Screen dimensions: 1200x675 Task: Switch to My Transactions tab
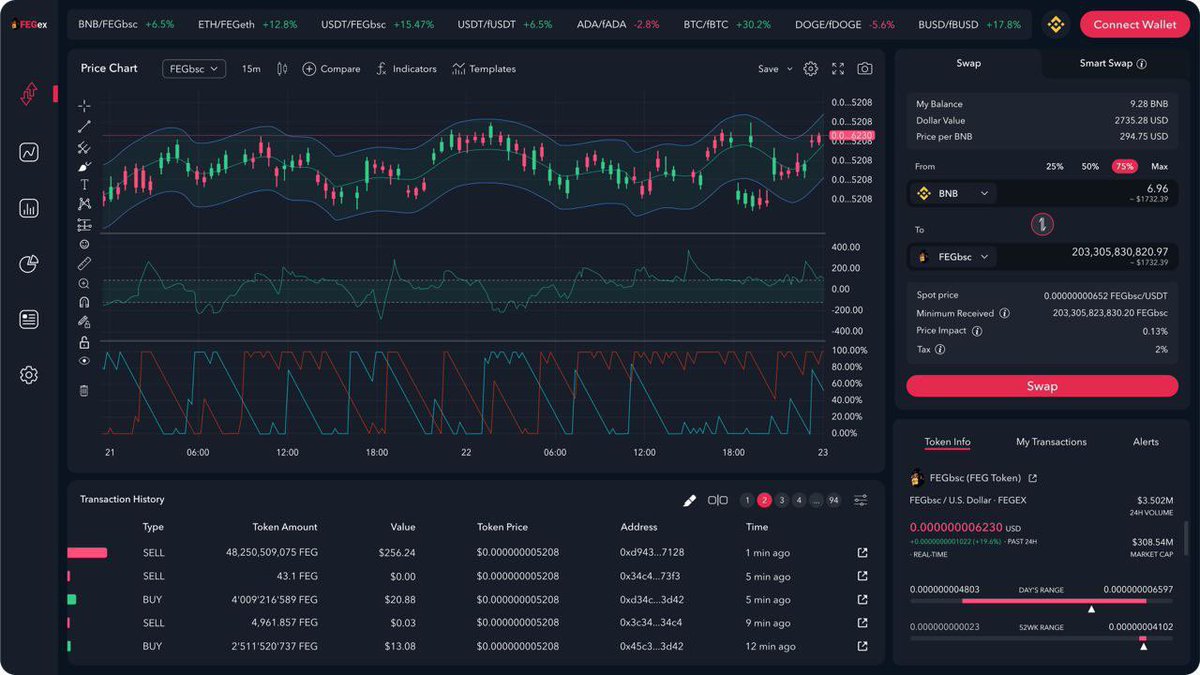(1051, 442)
